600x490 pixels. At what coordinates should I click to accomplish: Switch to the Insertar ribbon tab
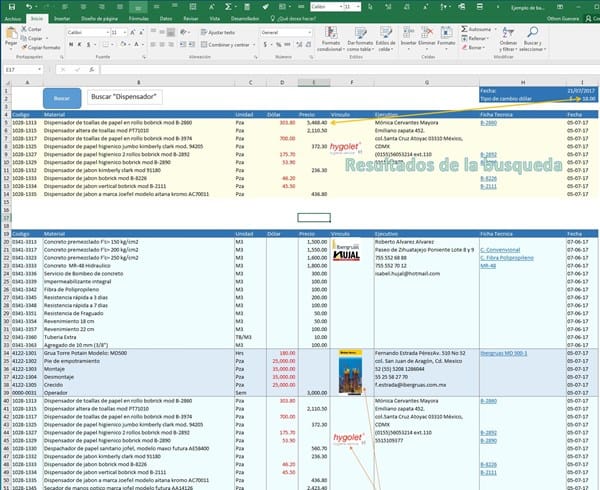pos(62,18)
